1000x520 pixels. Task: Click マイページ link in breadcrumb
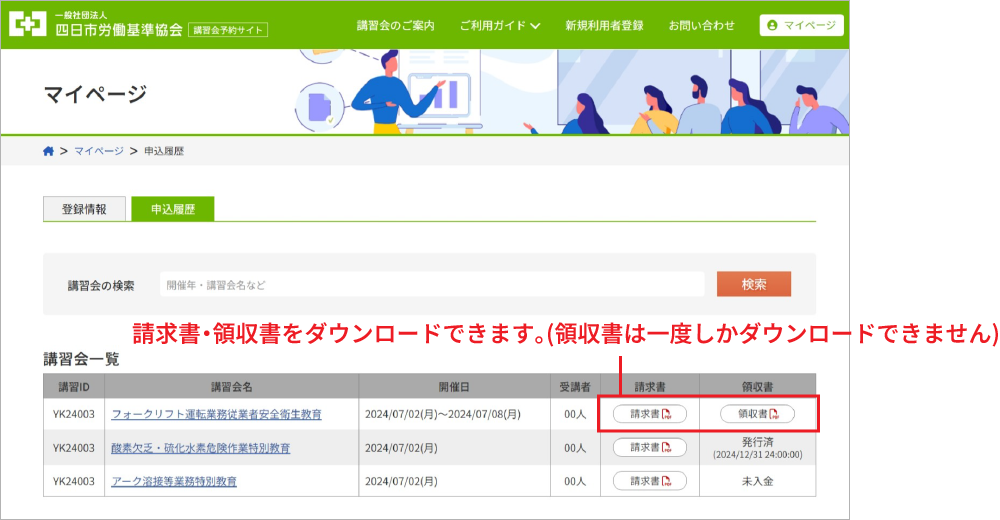point(99,151)
